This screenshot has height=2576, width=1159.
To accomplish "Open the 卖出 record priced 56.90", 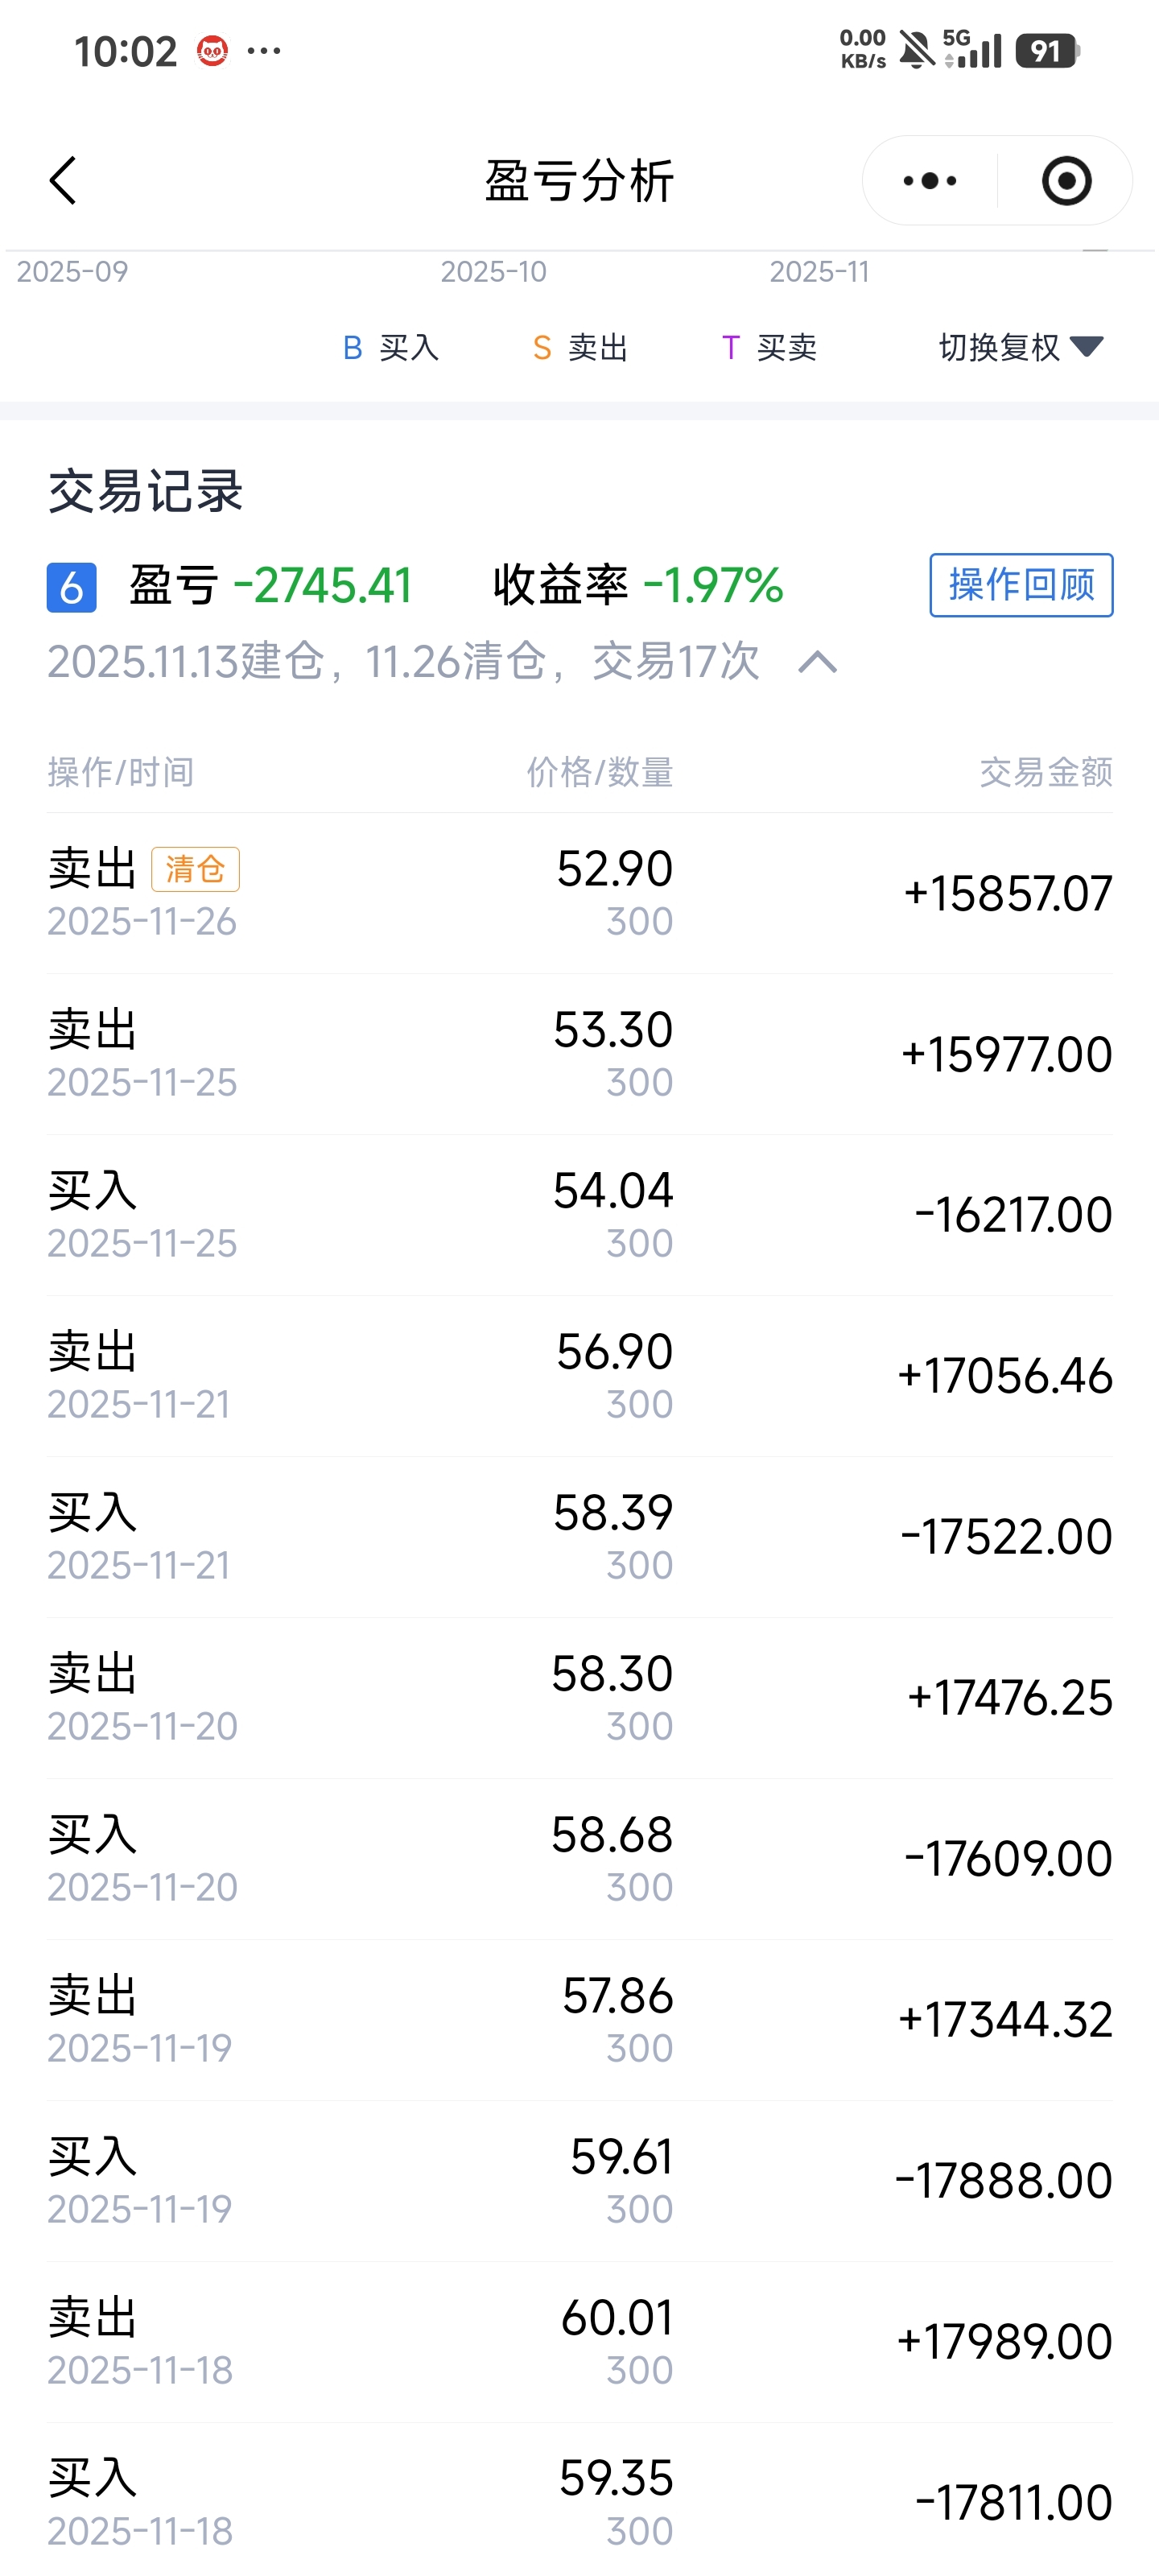I will pos(580,1376).
